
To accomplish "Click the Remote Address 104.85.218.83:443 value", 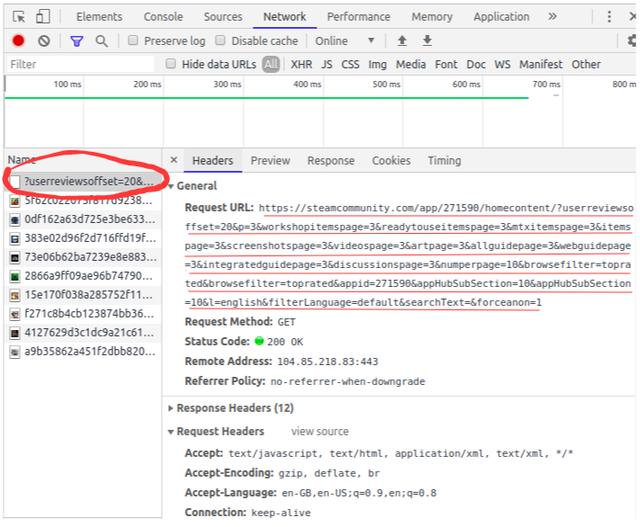I will coord(327,362).
